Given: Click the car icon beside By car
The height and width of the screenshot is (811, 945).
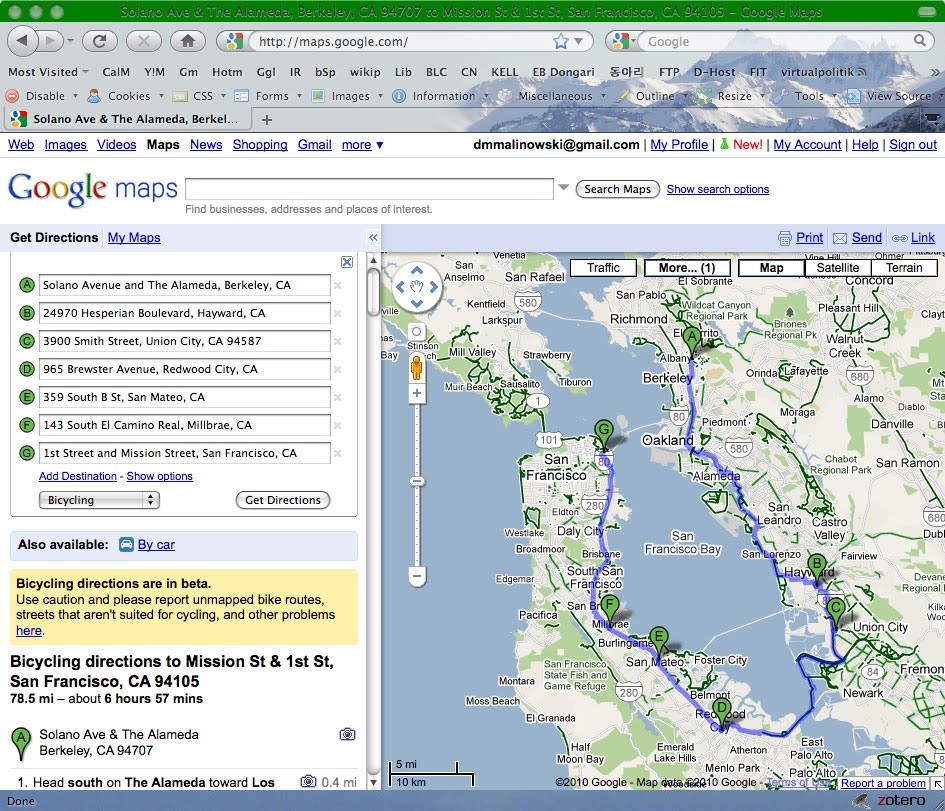Looking at the screenshot, I should pyautogui.click(x=126, y=545).
